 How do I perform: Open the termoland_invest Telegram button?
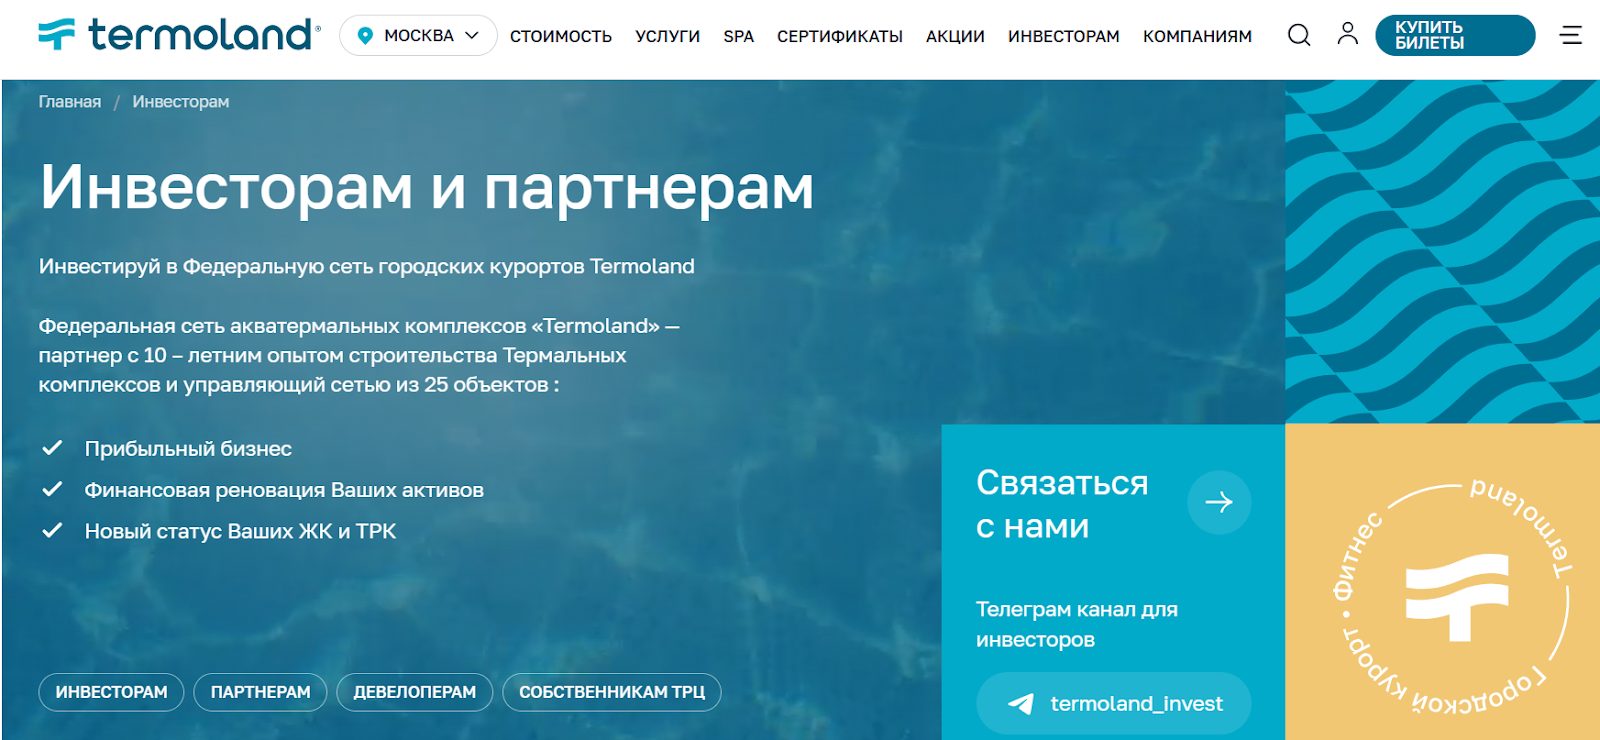(1113, 704)
